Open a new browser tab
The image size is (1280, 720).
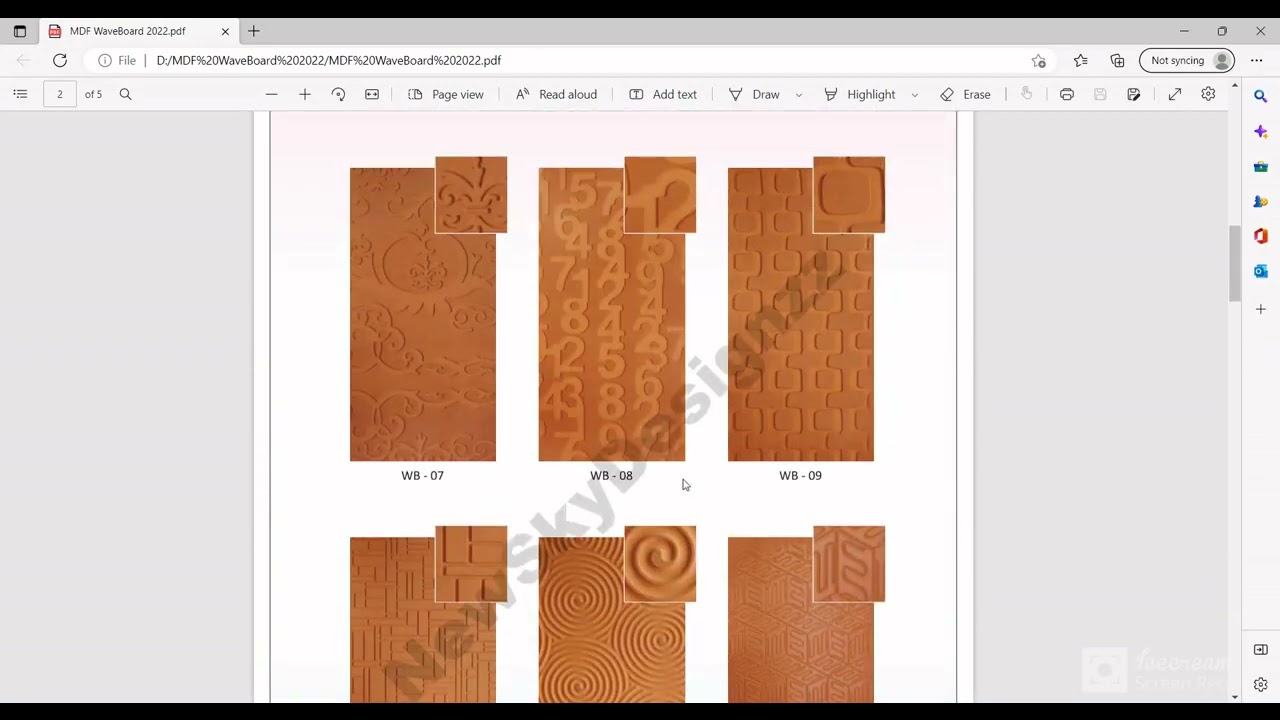tap(254, 31)
